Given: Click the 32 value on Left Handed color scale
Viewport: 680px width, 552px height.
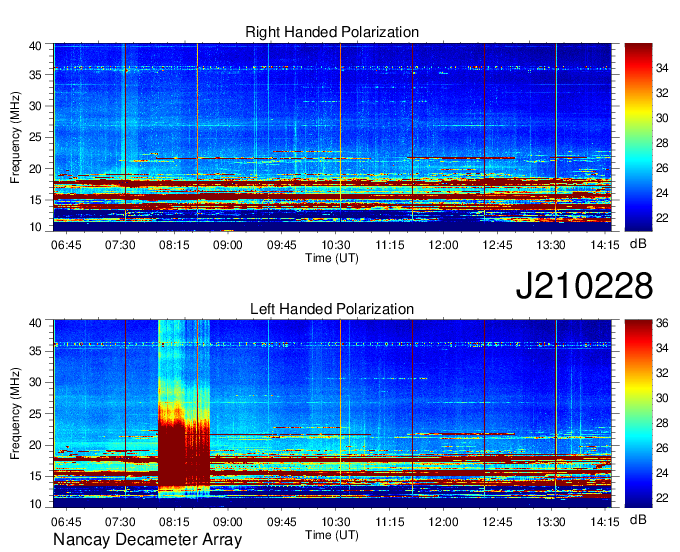Looking at the screenshot, I should click(x=662, y=373).
